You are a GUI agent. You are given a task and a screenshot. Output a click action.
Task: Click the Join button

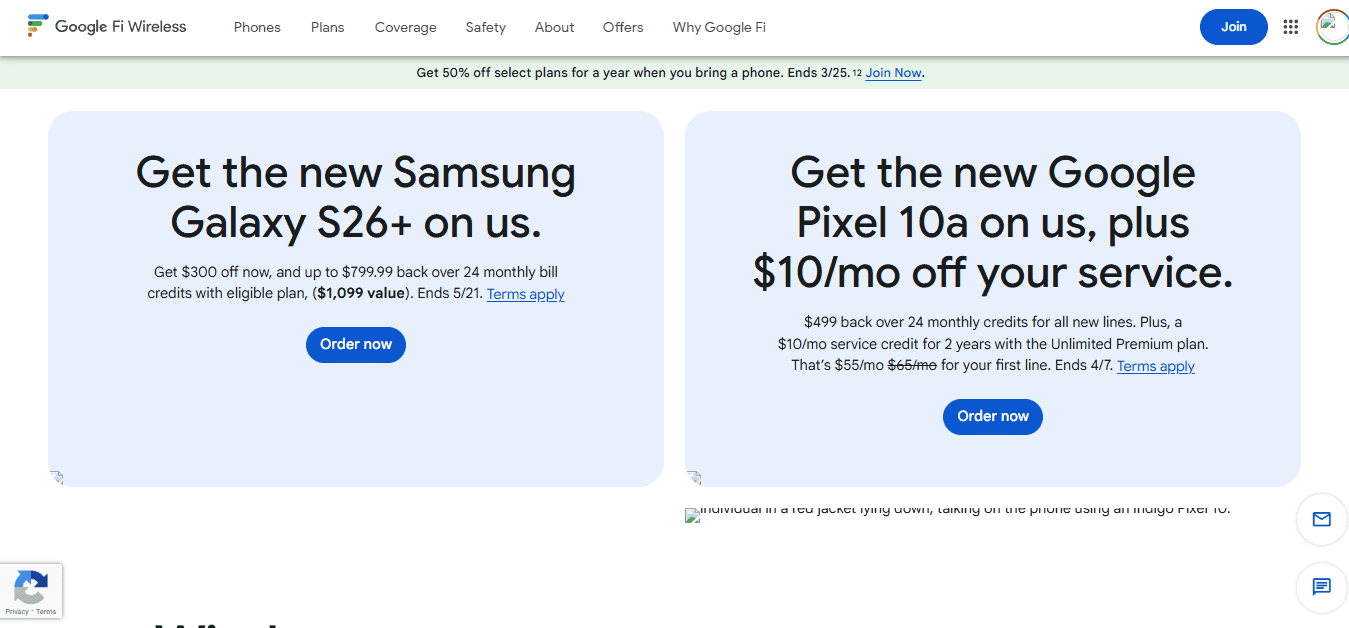[1233, 27]
